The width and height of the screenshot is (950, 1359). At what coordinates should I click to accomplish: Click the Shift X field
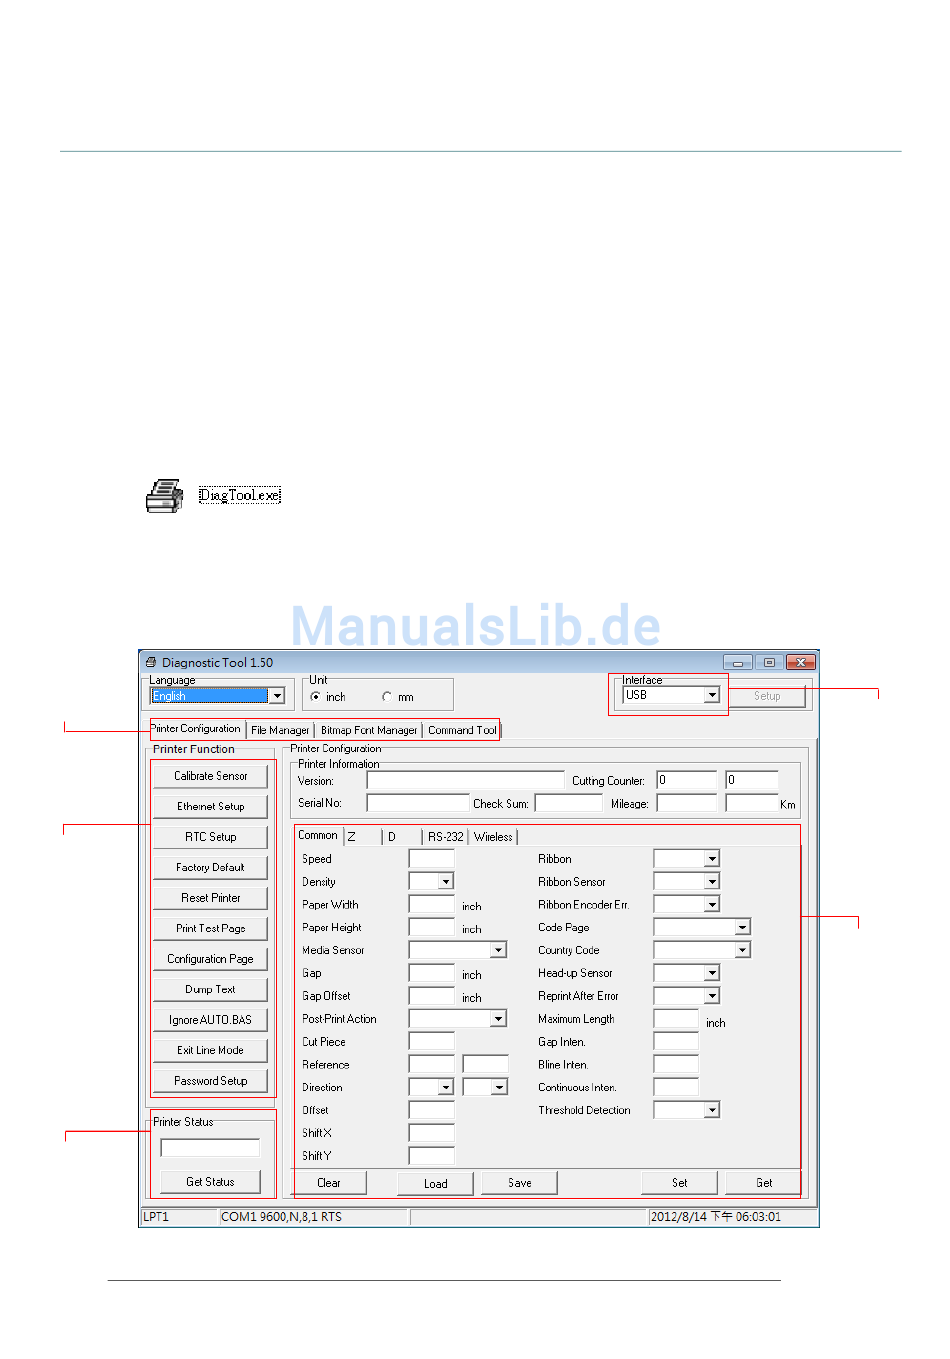[x=431, y=1133]
